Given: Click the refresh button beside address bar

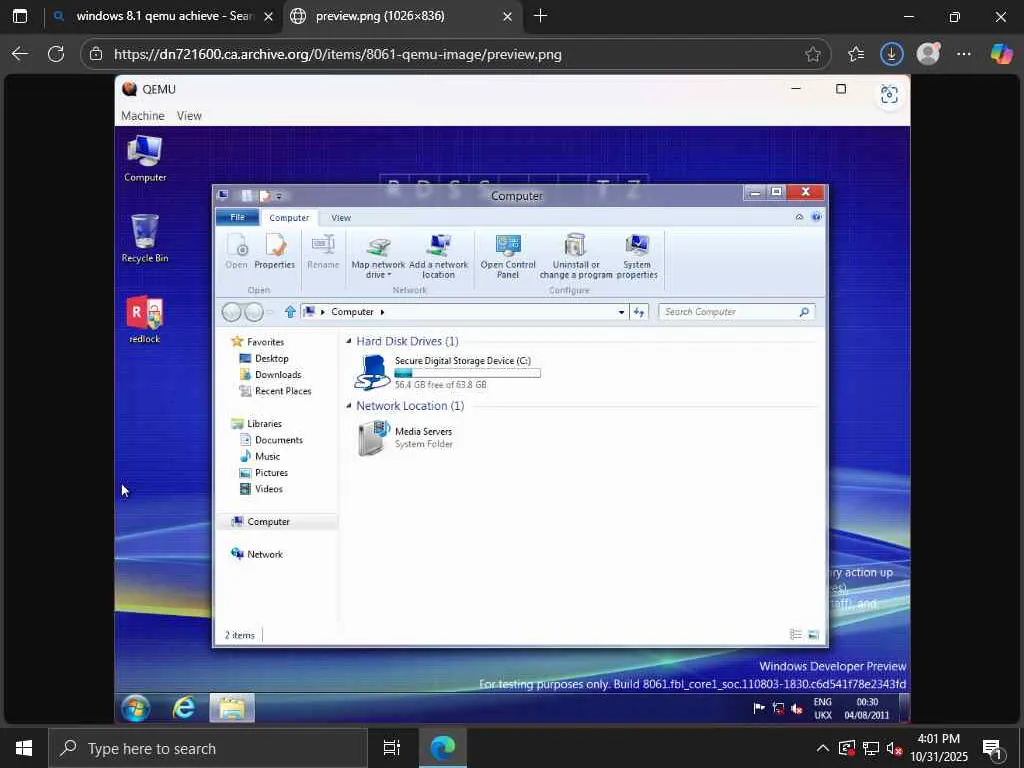Looking at the screenshot, I should coord(639,312).
